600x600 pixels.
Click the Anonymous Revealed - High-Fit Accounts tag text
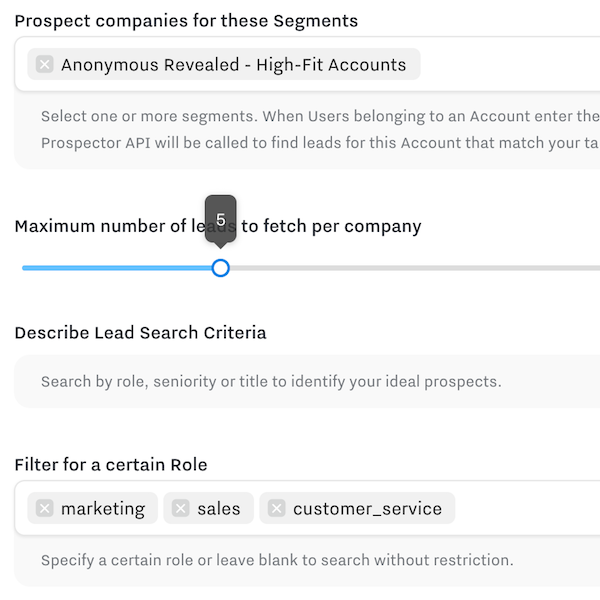pyautogui.click(x=233, y=65)
